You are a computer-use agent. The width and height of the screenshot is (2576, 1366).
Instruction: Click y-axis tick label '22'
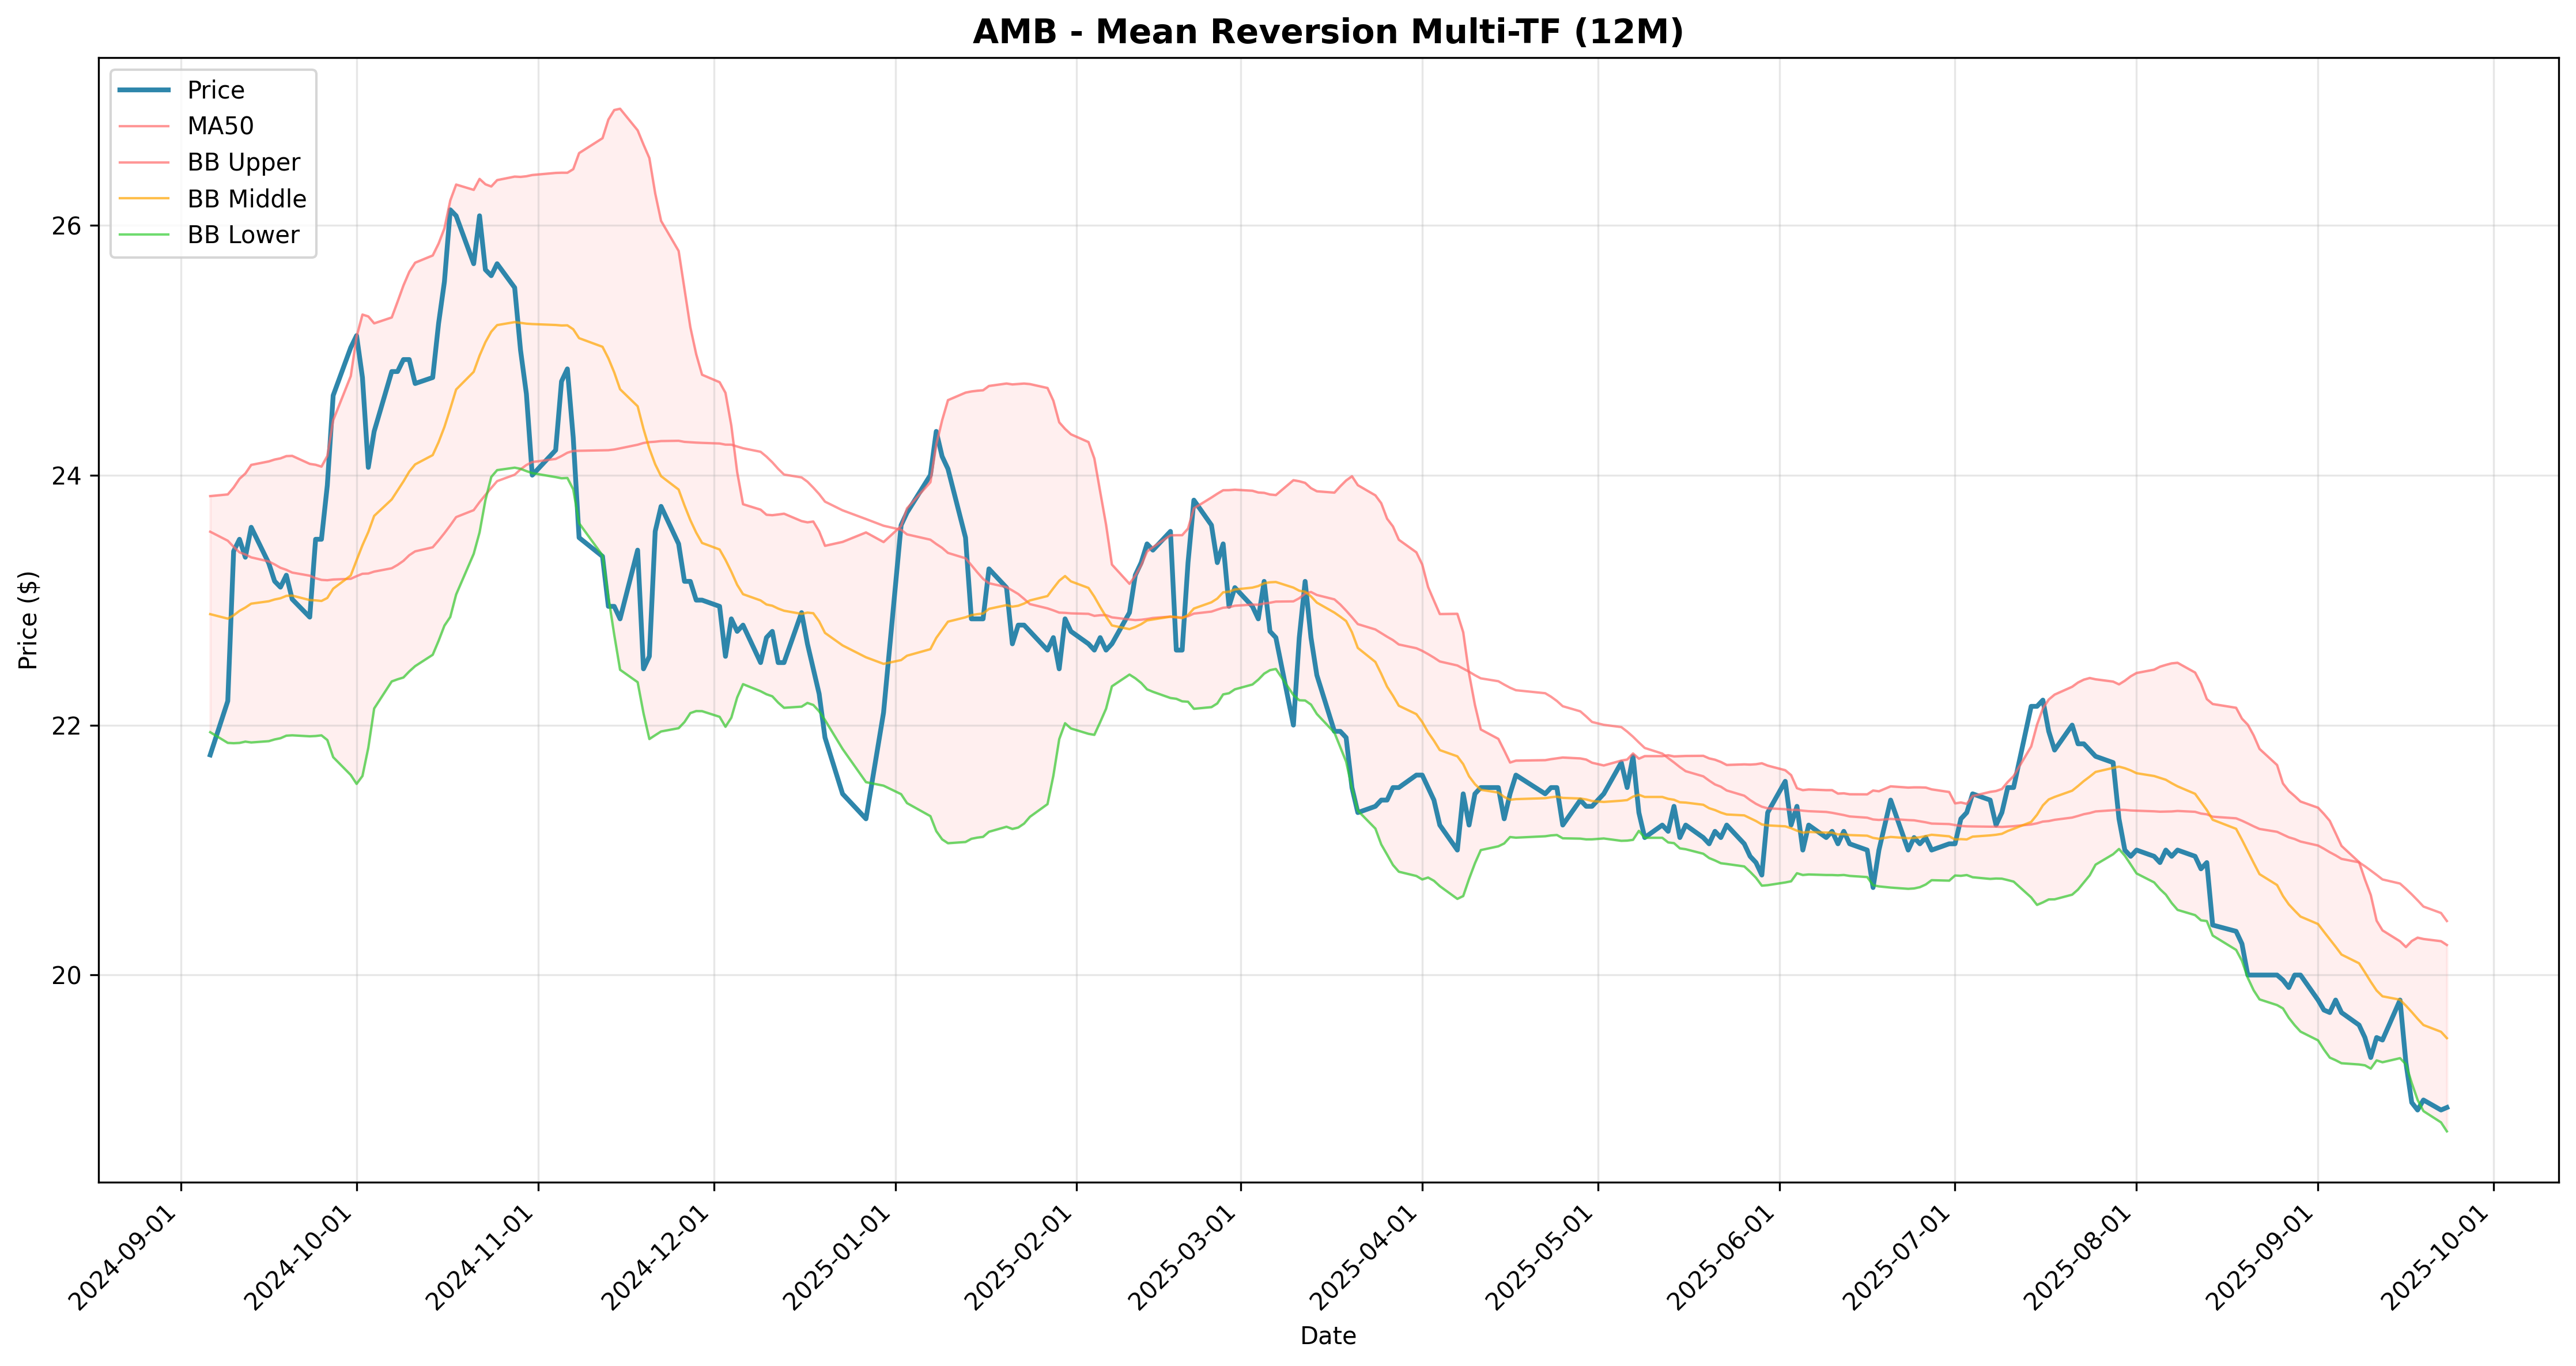click(67, 726)
